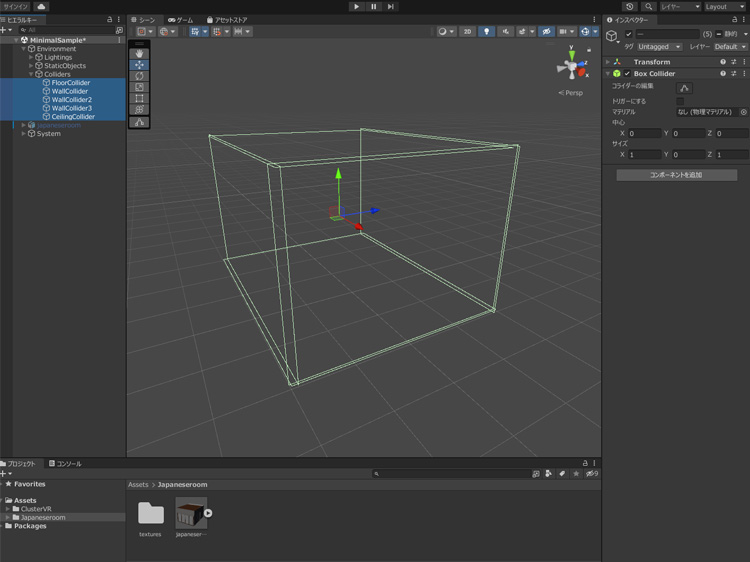750x562 pixels.
Task: Toggle the 2D scene view mode
Action: [467, 32]
